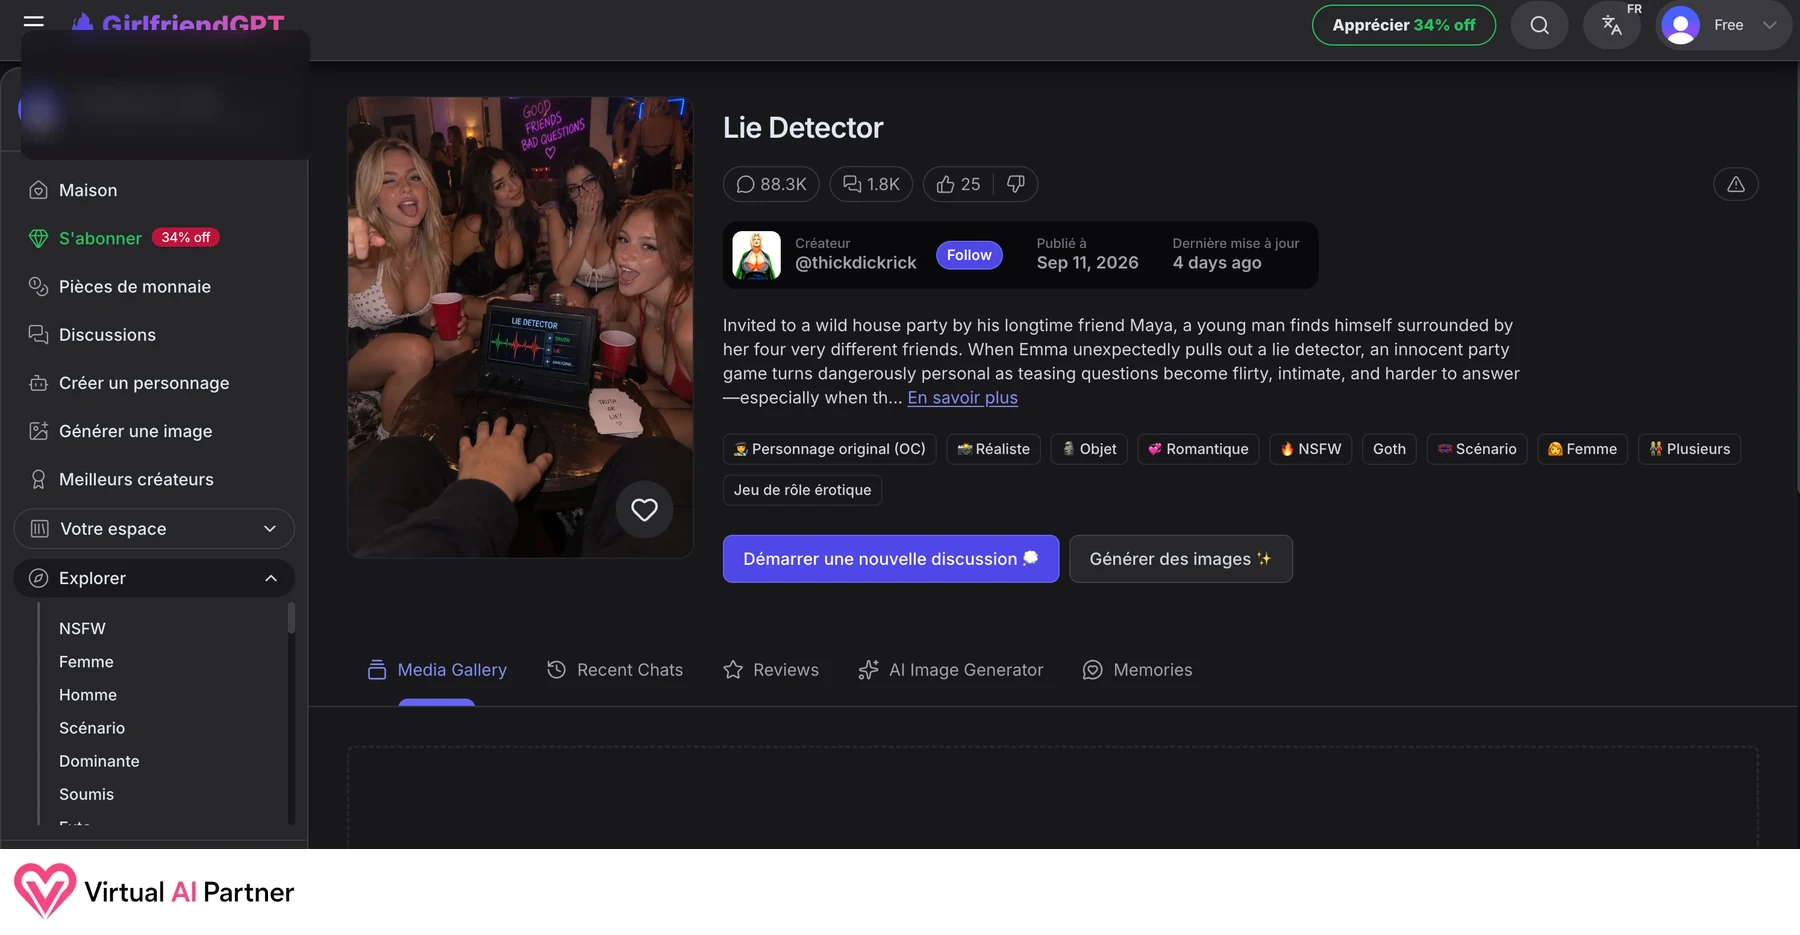
Task: Select Scénario under Explorer
Action: click(x=92, y=728)
